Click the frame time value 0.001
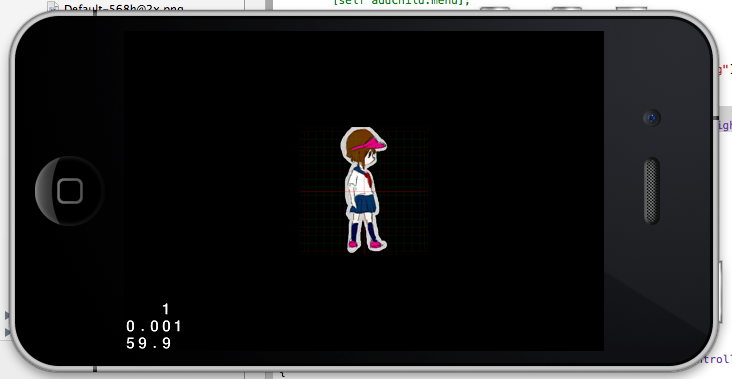The height and width of the screenshot is (379, 732). 154,326
